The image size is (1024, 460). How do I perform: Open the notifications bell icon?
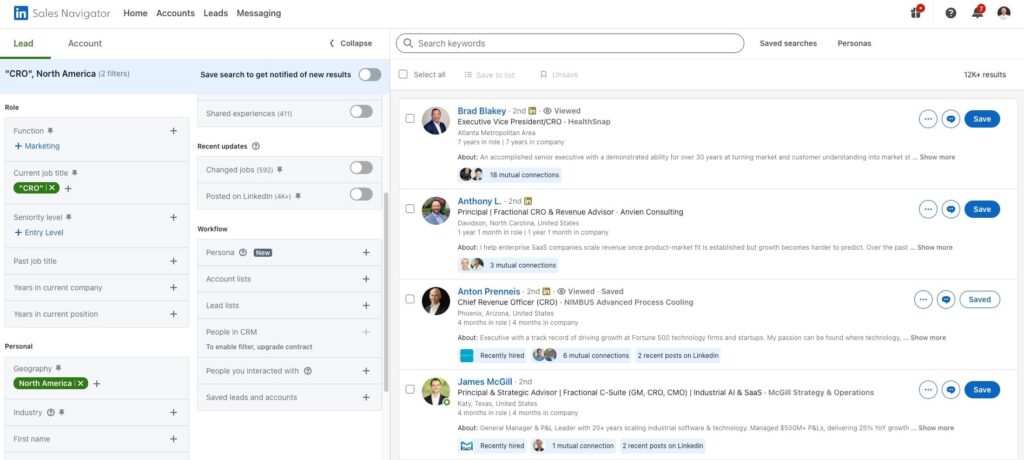pyautogui.click(x=978, y=12)
